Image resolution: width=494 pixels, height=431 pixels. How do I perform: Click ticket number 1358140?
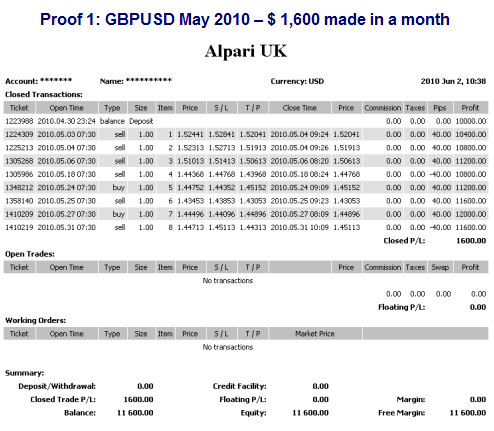pos(19,201)
